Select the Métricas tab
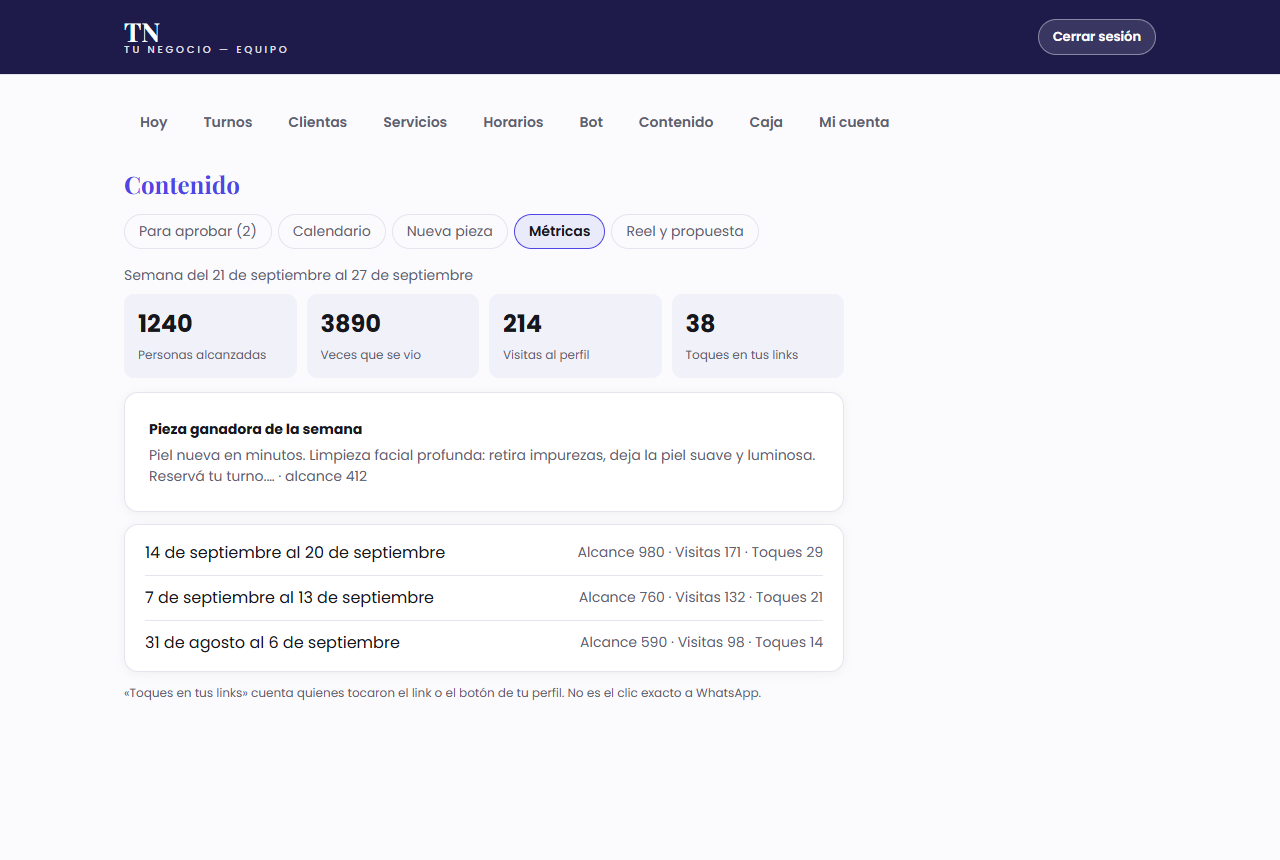This screenshot has width=1280, height=860. tap(559, 231)
